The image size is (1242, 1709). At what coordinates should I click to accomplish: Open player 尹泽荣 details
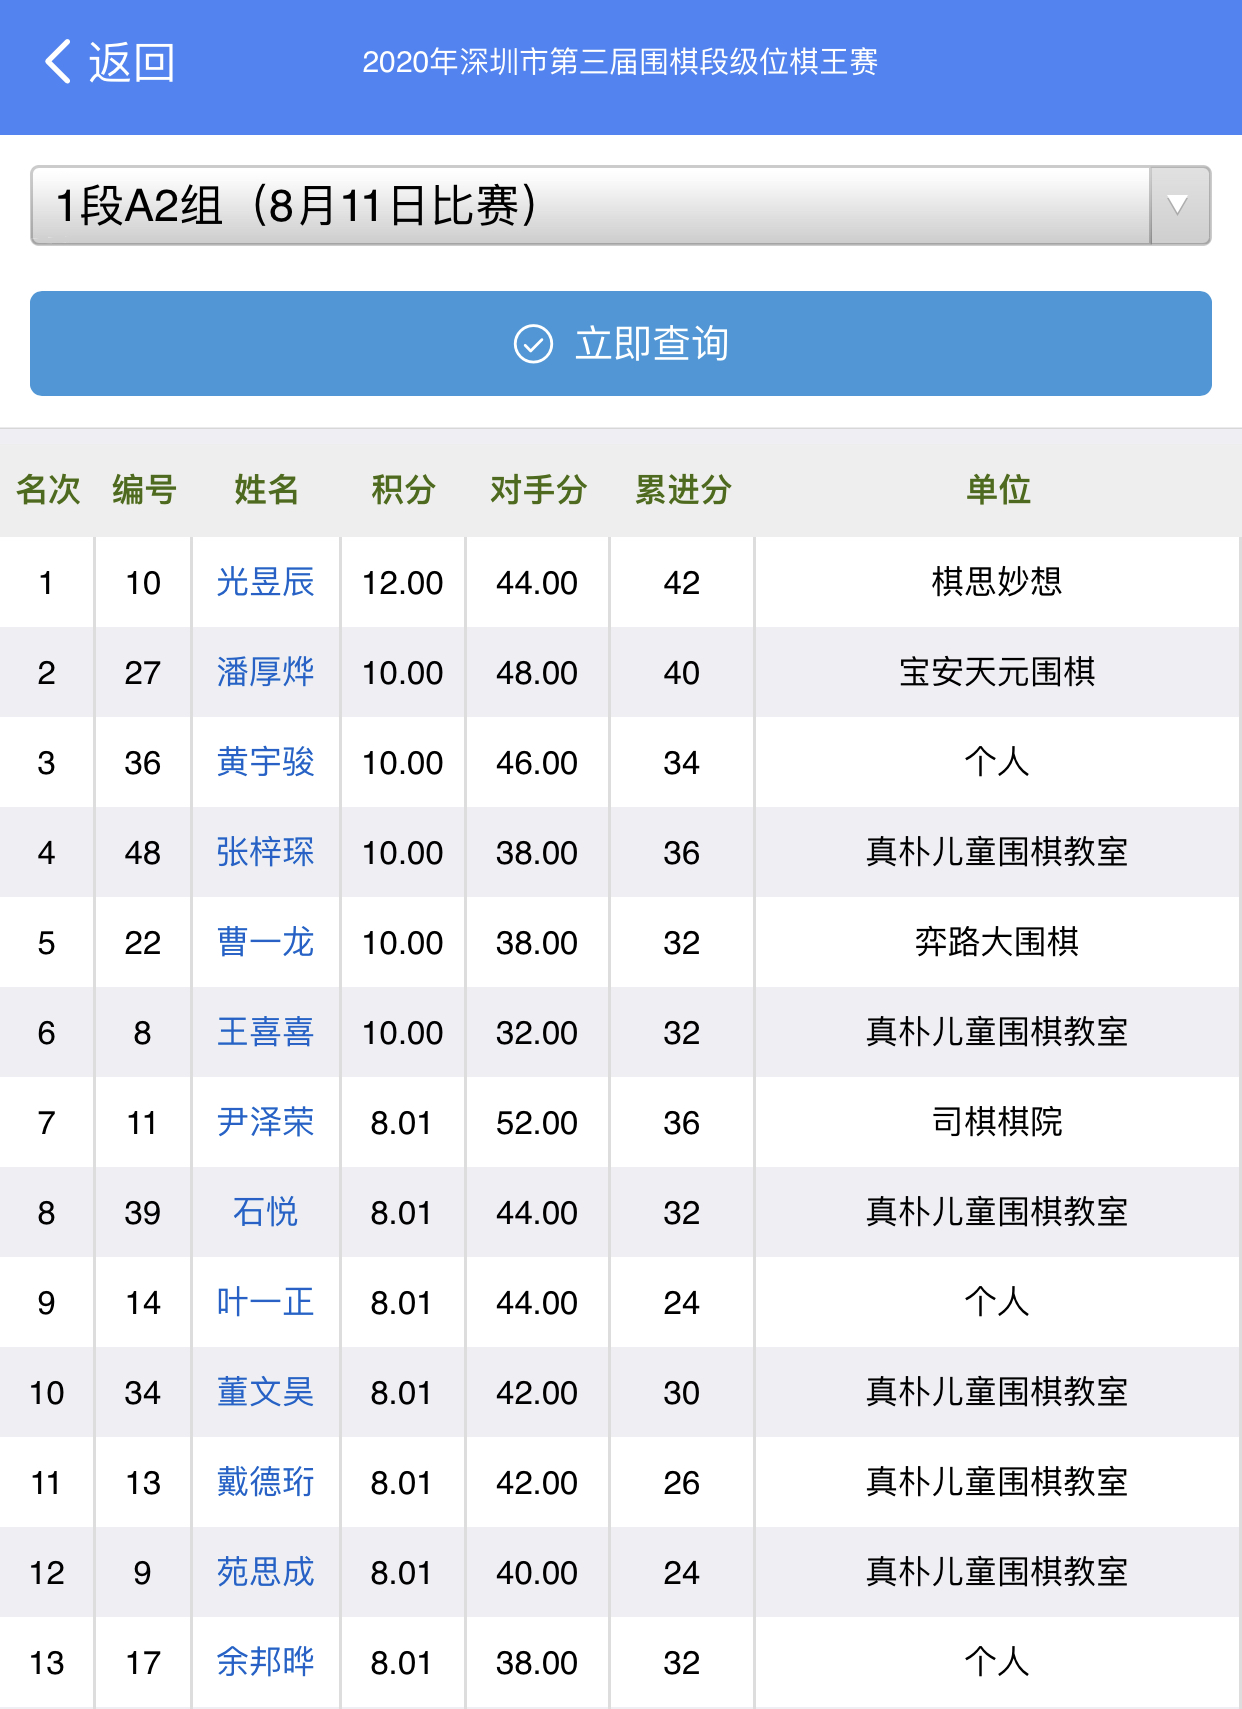[x=265, y=1122]
